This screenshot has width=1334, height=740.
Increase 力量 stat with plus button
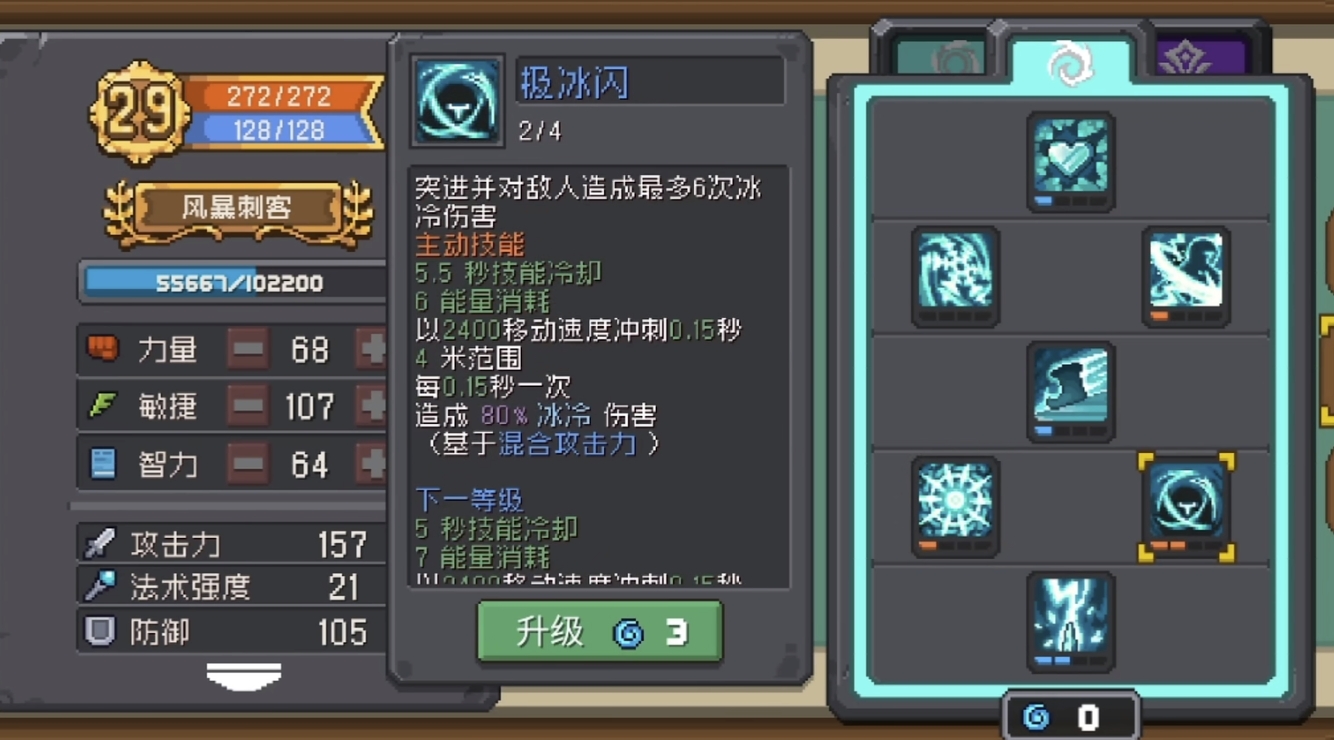[x=371, y=349]
